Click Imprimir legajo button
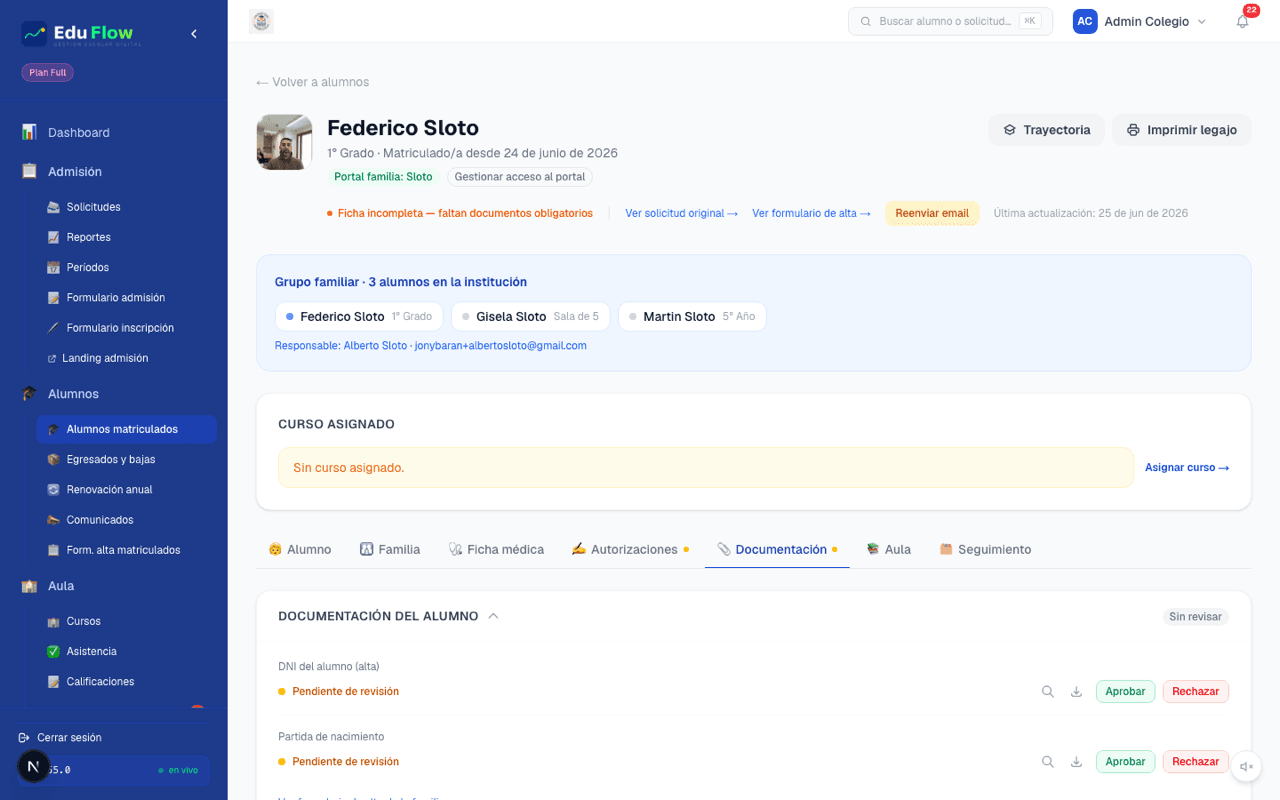Image resolution: width=1280 pixels, height=800 pixels. click(x=1182, y=130)
